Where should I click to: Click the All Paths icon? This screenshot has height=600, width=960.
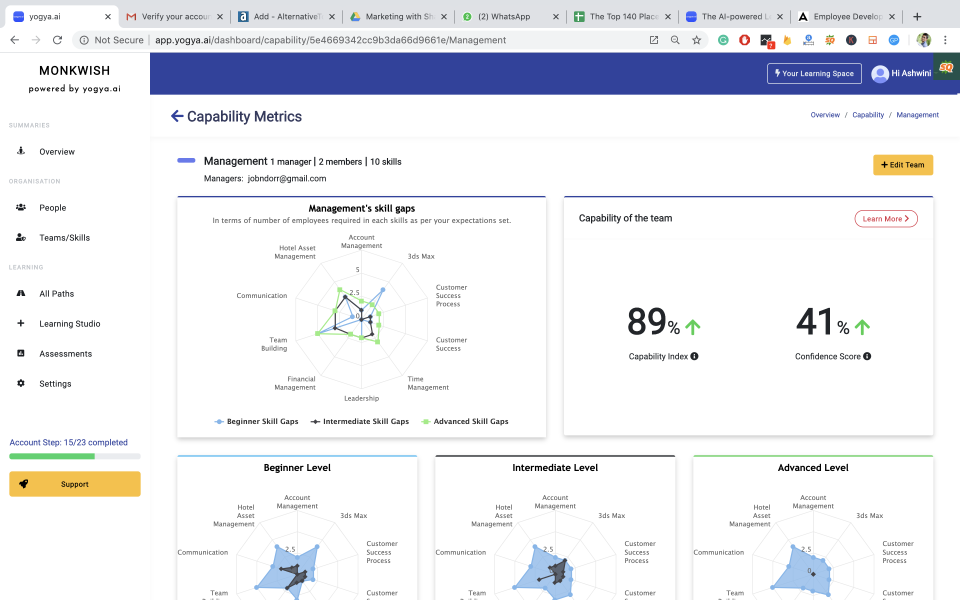tap(21, 294)
